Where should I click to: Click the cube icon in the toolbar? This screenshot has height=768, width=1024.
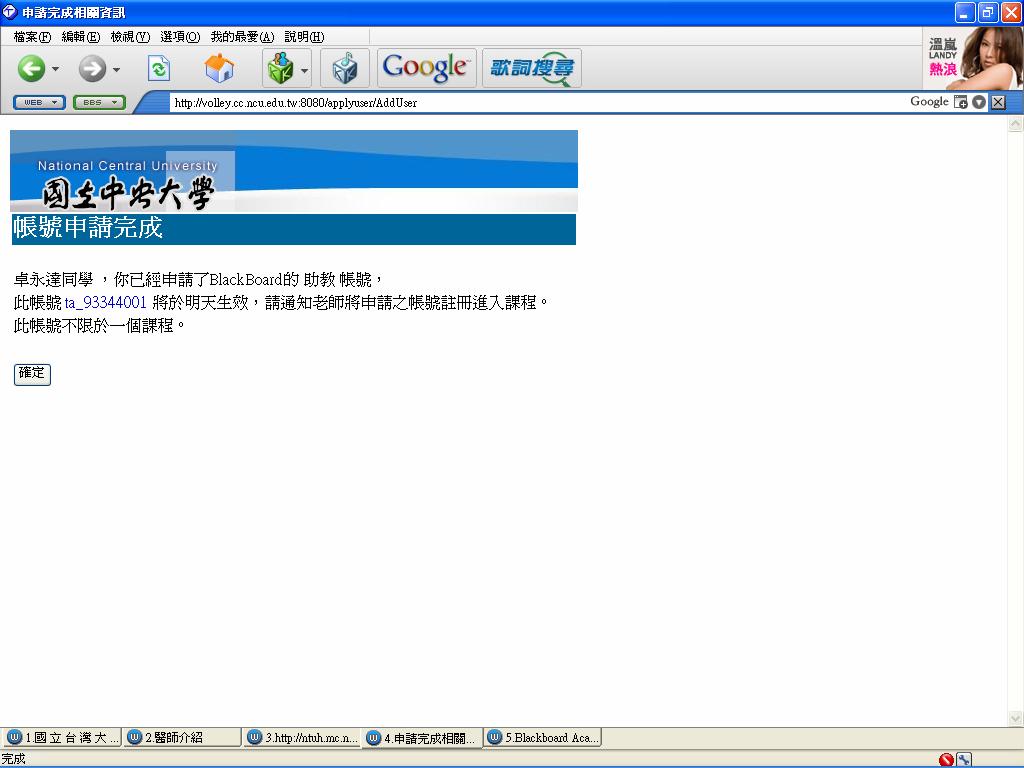coord(345,68)
